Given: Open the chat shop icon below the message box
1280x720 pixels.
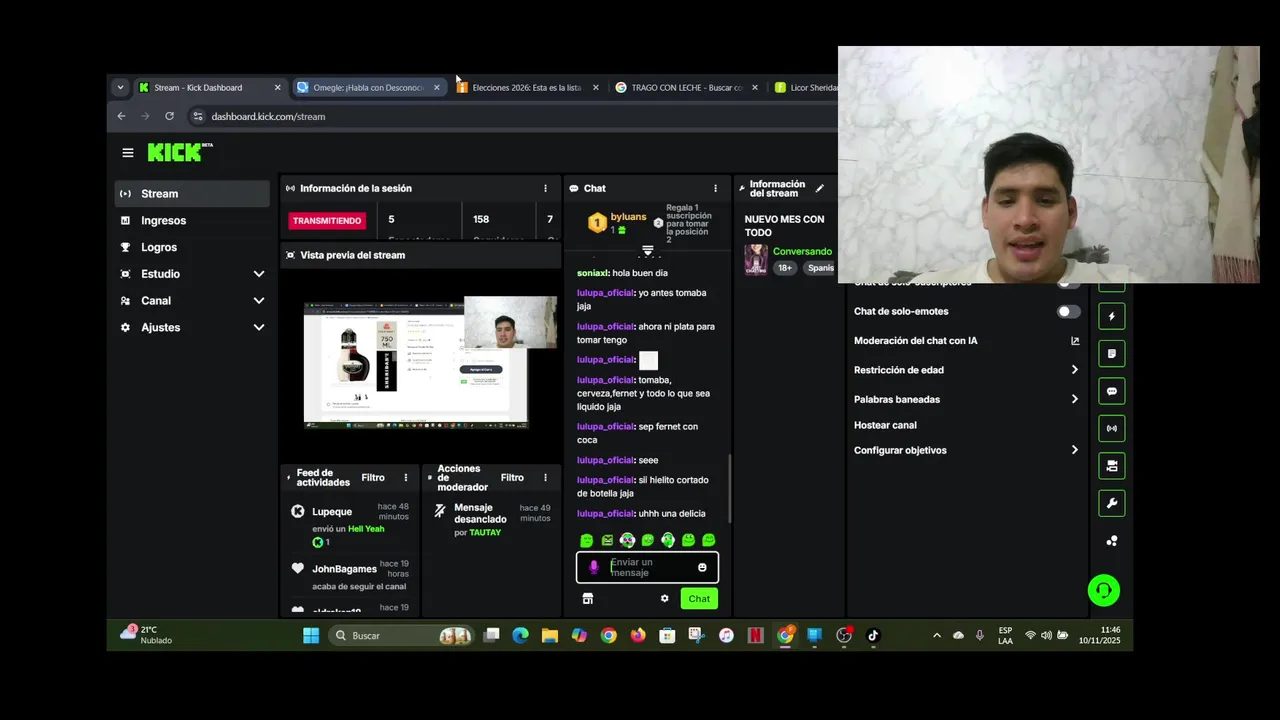Looking at the screenshot, I should click(x=588, y=598).
